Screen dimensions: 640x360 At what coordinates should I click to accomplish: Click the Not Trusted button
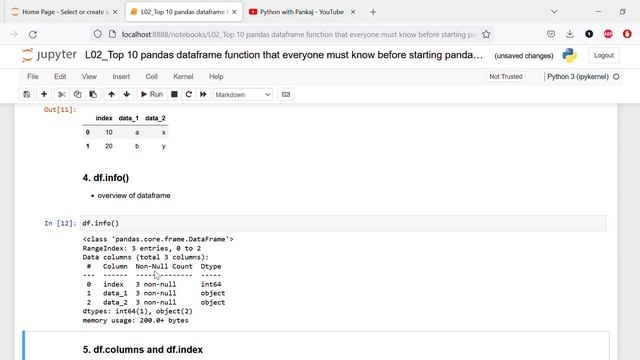(506, 77)
